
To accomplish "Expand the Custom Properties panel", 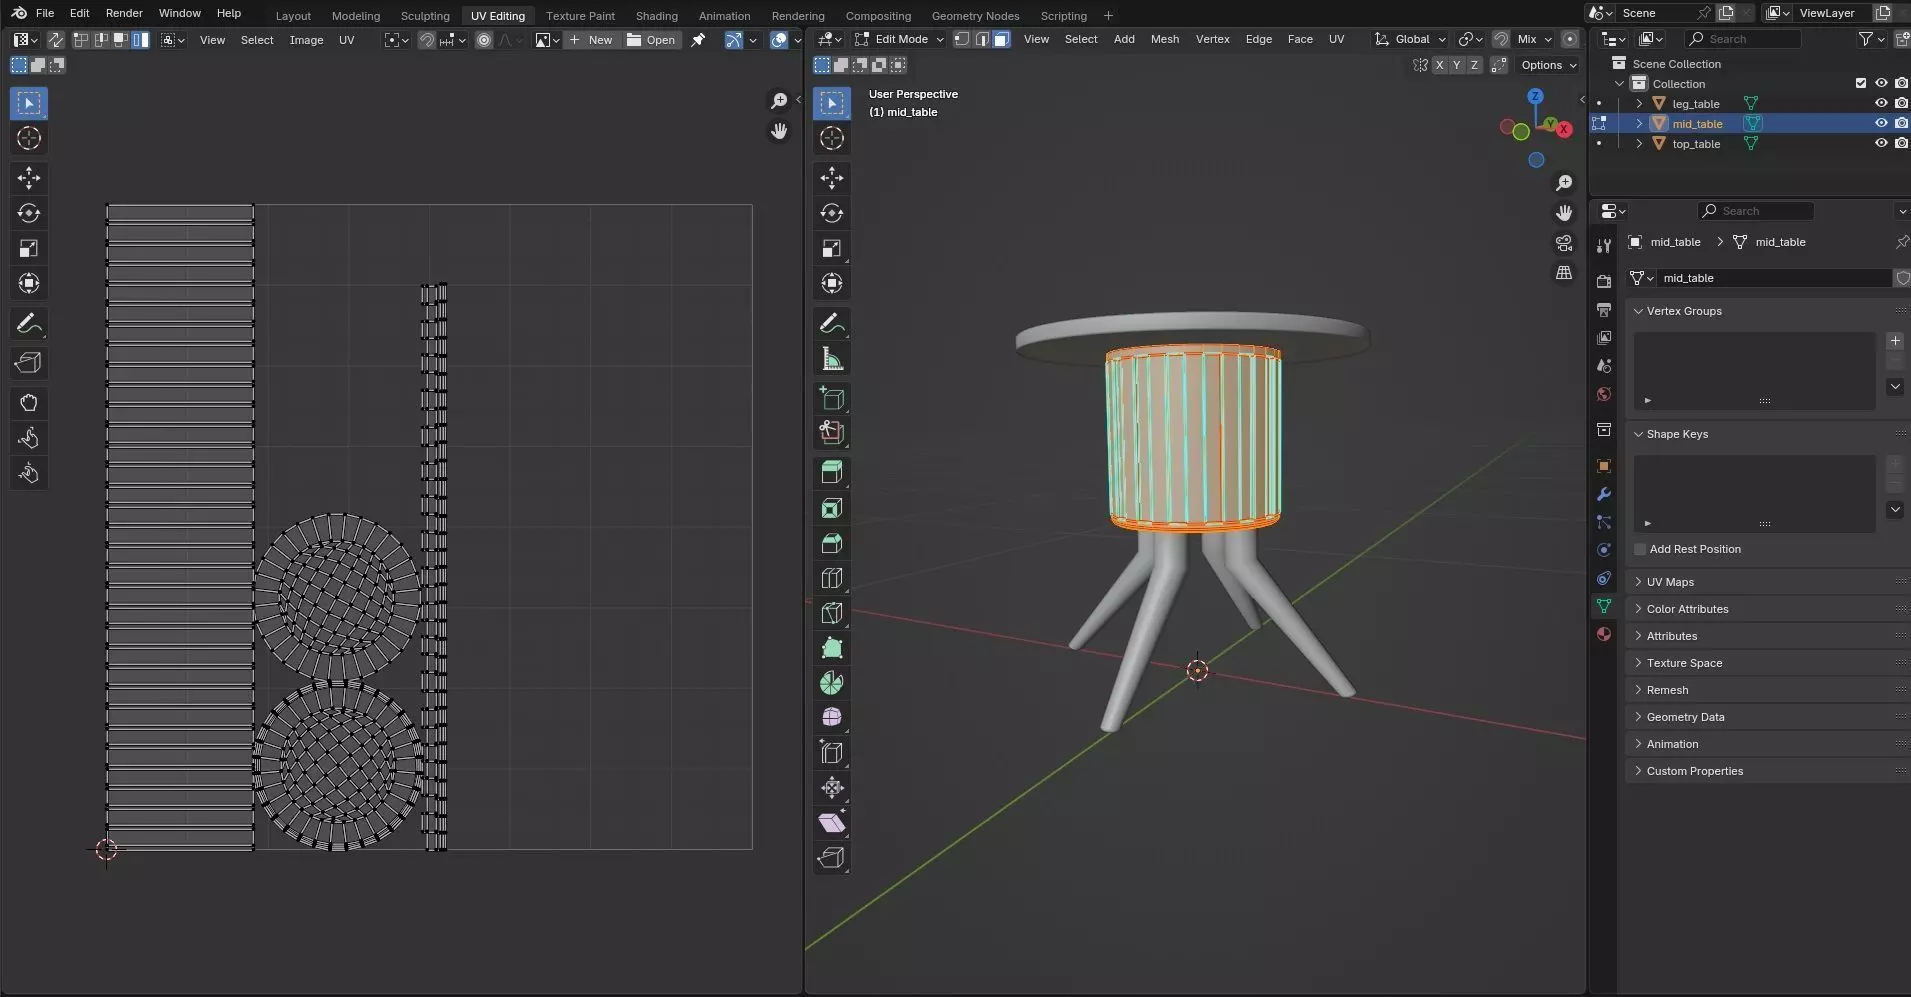I will (x=1766, y=771).
